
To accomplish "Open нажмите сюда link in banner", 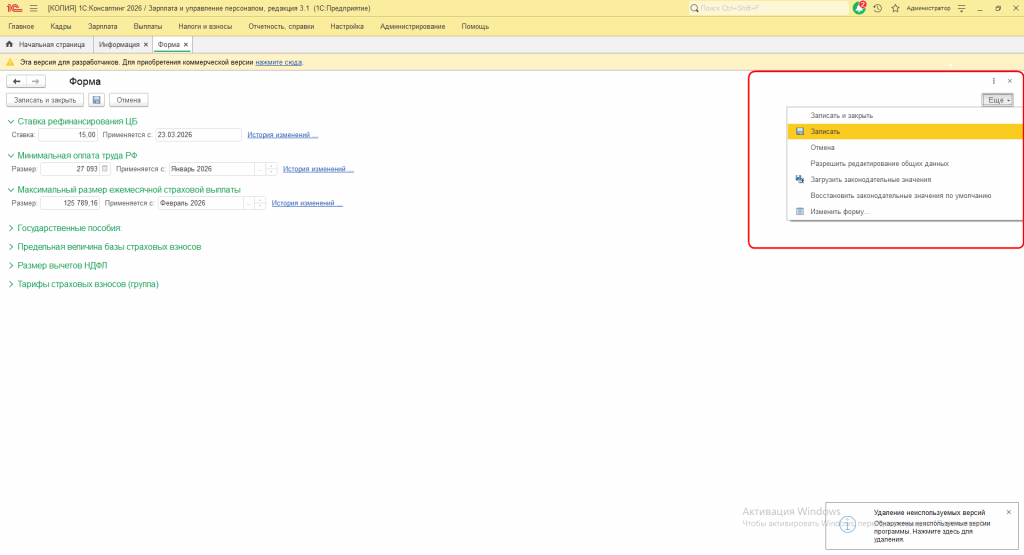I will 278,63.
